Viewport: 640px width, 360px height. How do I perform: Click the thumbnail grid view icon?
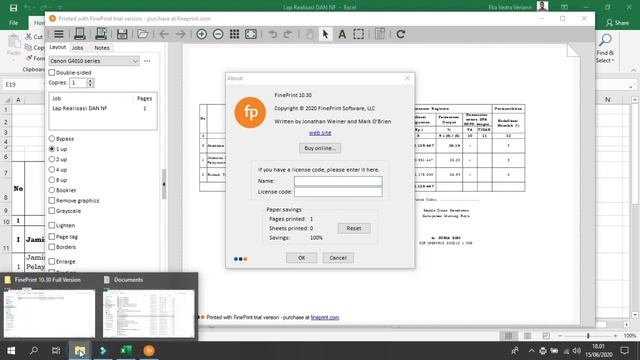[x=234, y=34]
